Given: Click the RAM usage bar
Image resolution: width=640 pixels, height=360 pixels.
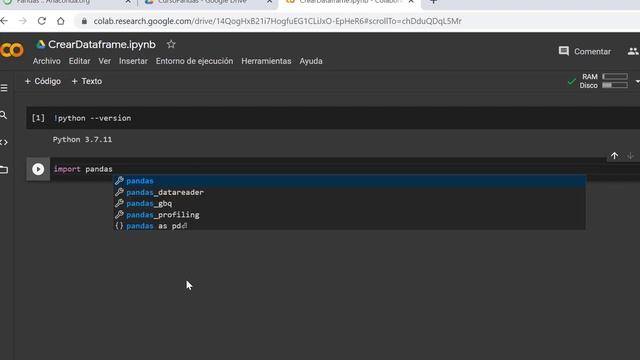Looking at the screenshot, I should [x=615, y=76].
